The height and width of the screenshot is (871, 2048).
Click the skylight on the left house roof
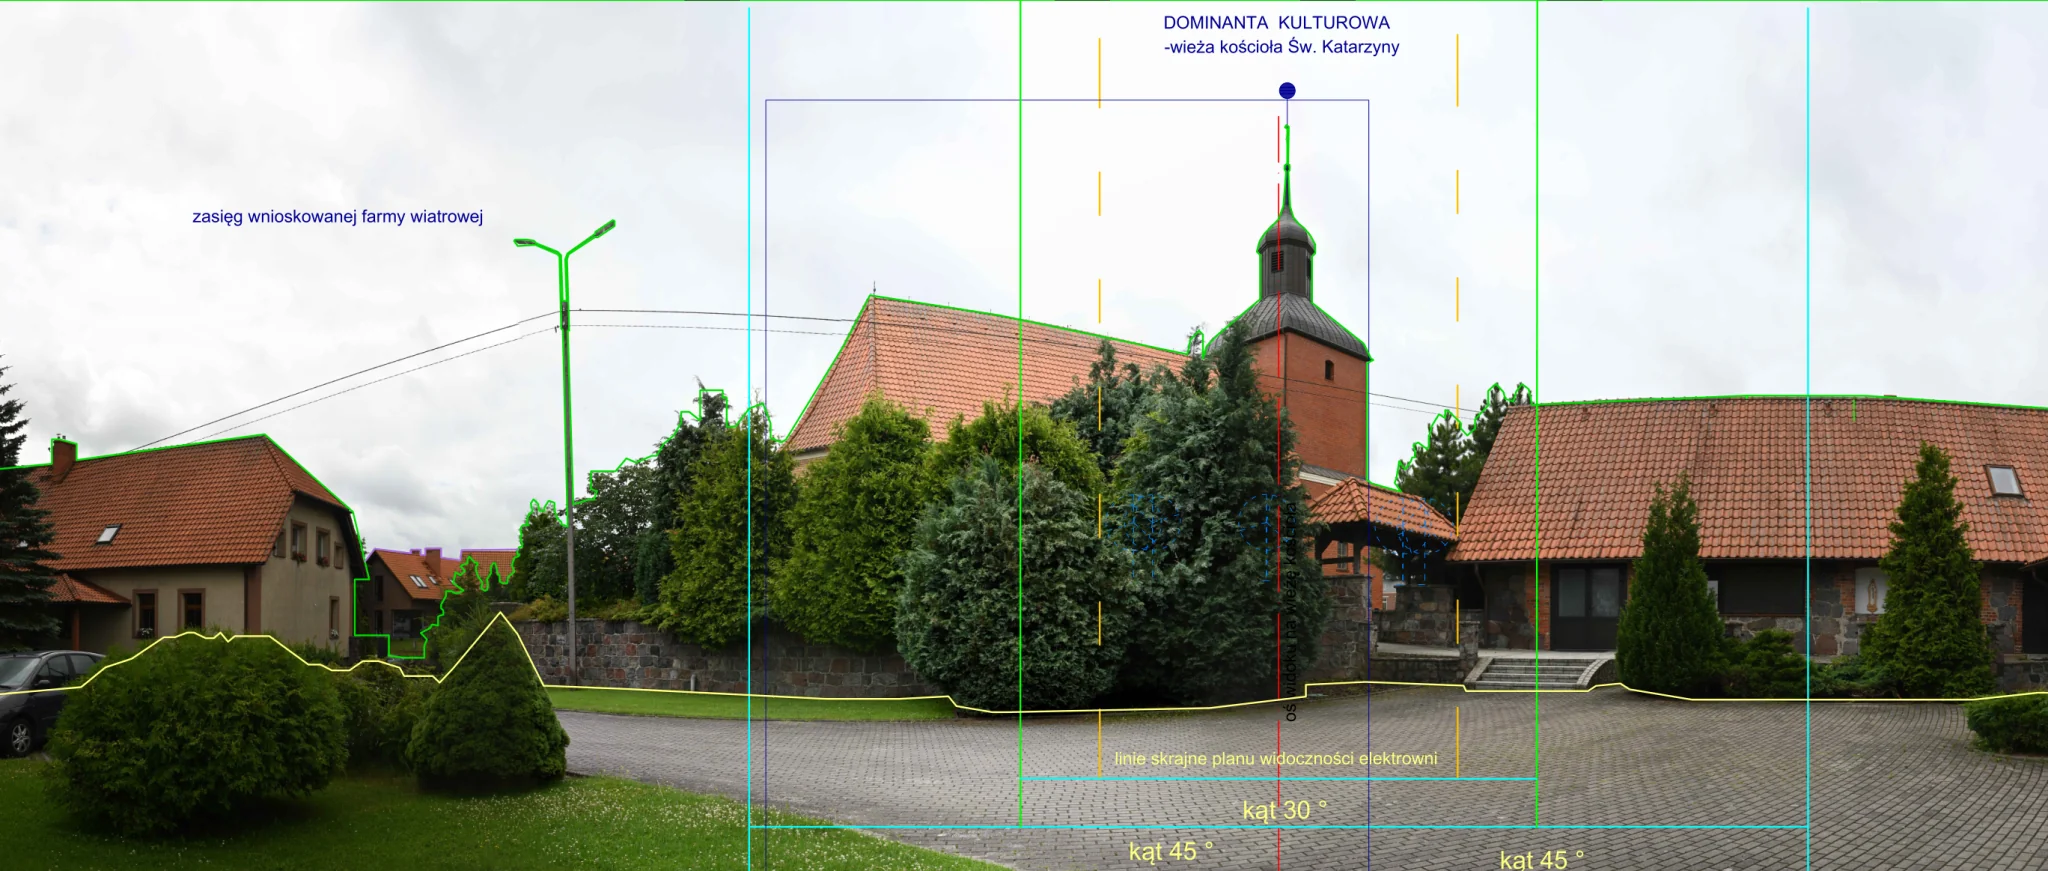pos(108,534)
